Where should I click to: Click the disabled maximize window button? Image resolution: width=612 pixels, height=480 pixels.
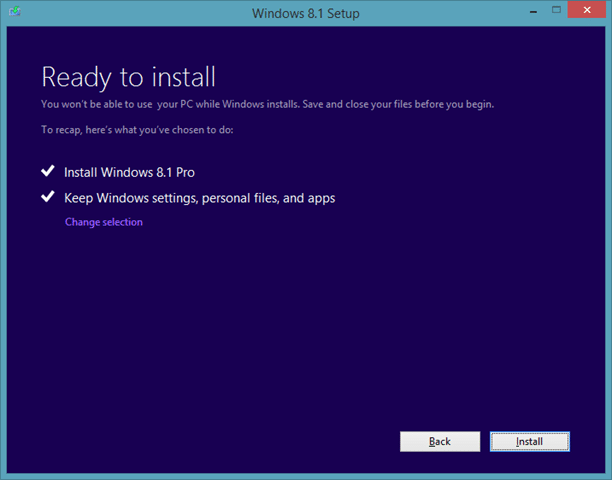tap(556, 10)
